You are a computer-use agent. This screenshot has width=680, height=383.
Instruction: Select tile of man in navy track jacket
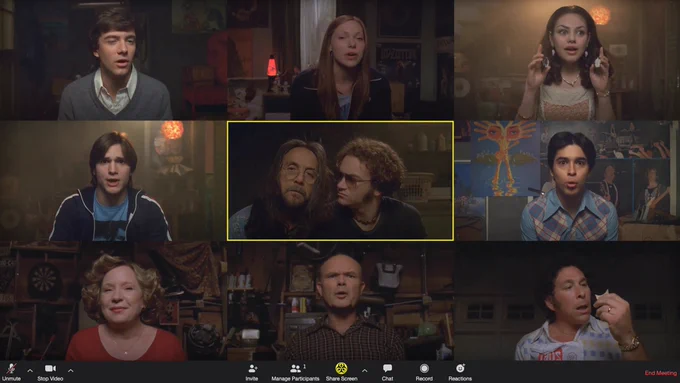pos(113,181)
